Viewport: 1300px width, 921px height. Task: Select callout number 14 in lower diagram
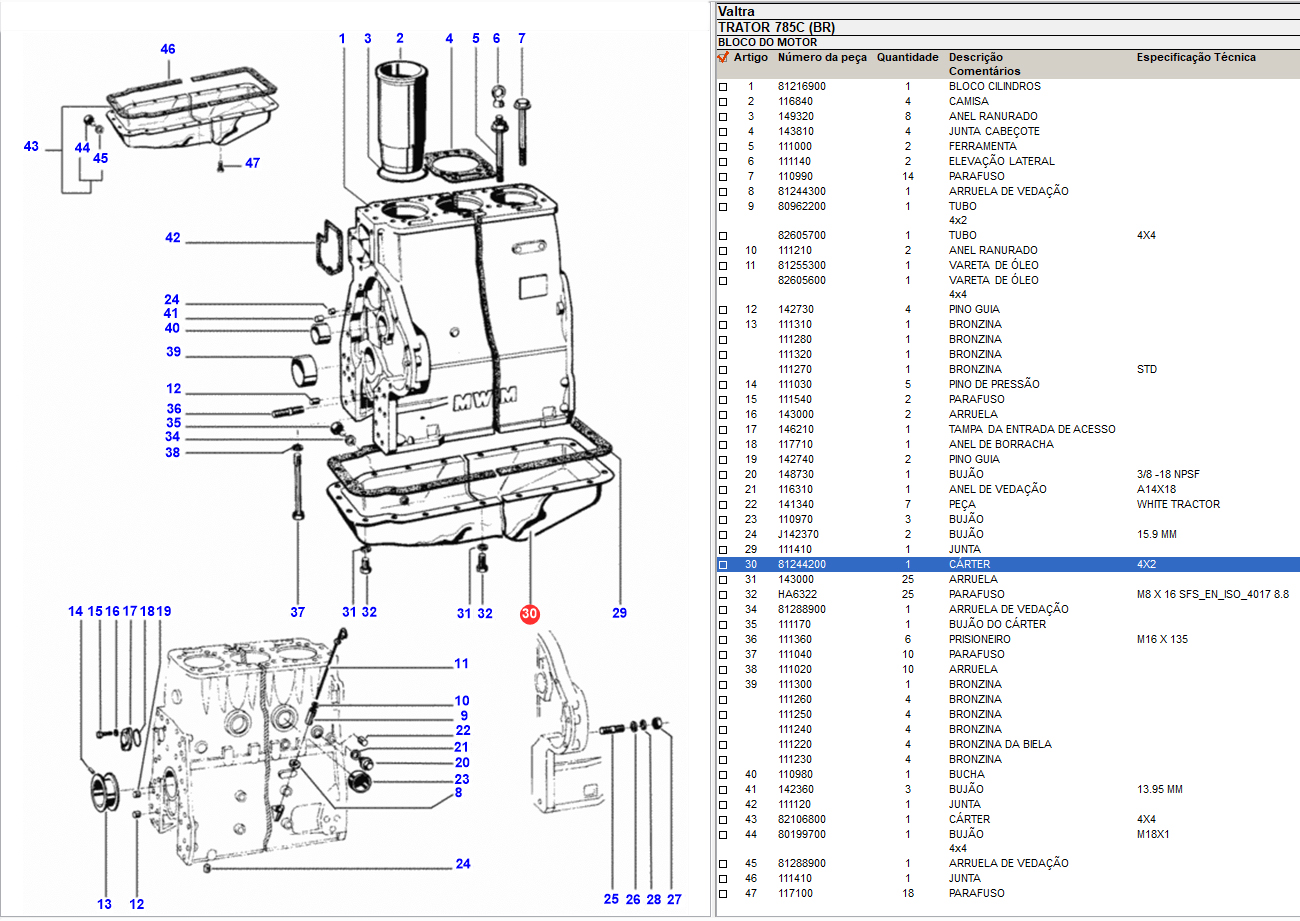[76, 611]
